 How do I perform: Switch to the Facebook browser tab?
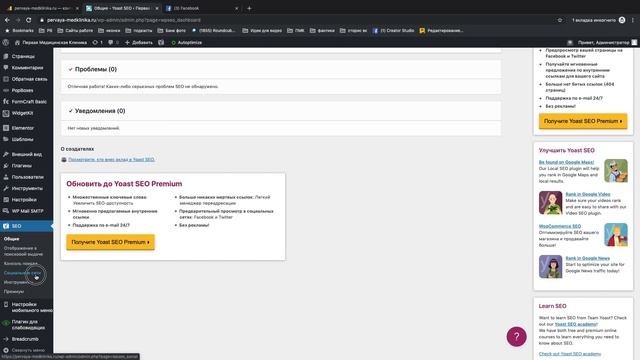click(202, 8)
